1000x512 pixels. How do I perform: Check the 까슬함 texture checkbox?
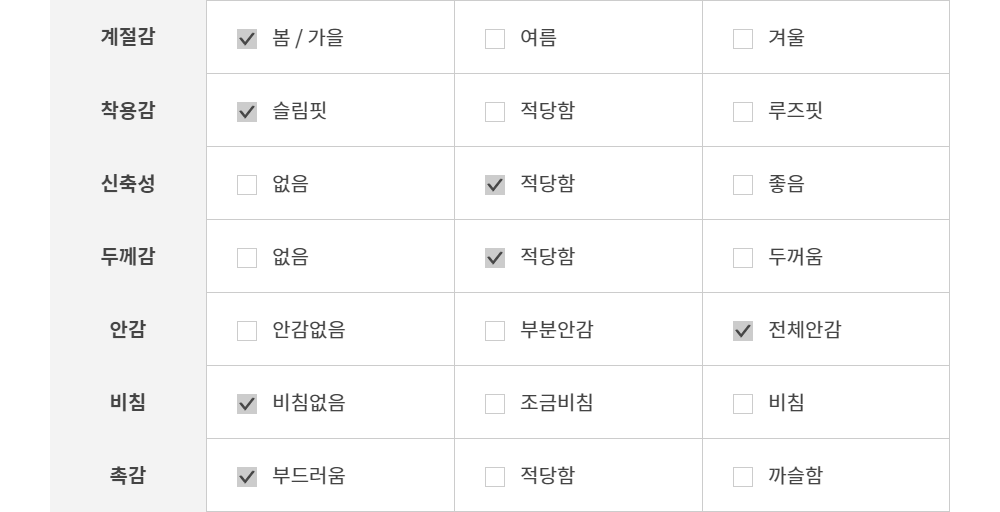pyautogui.click(x=743, y=477)
